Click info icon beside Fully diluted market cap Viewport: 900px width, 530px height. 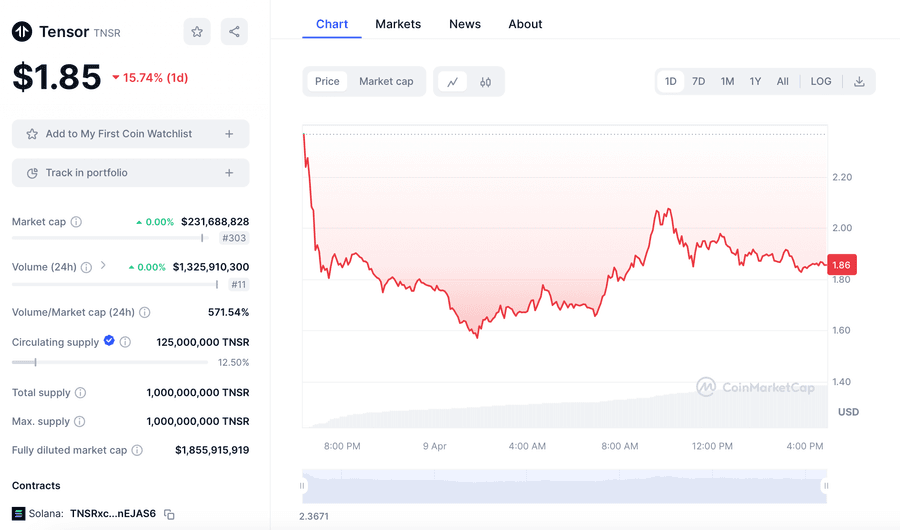(137, 451)
